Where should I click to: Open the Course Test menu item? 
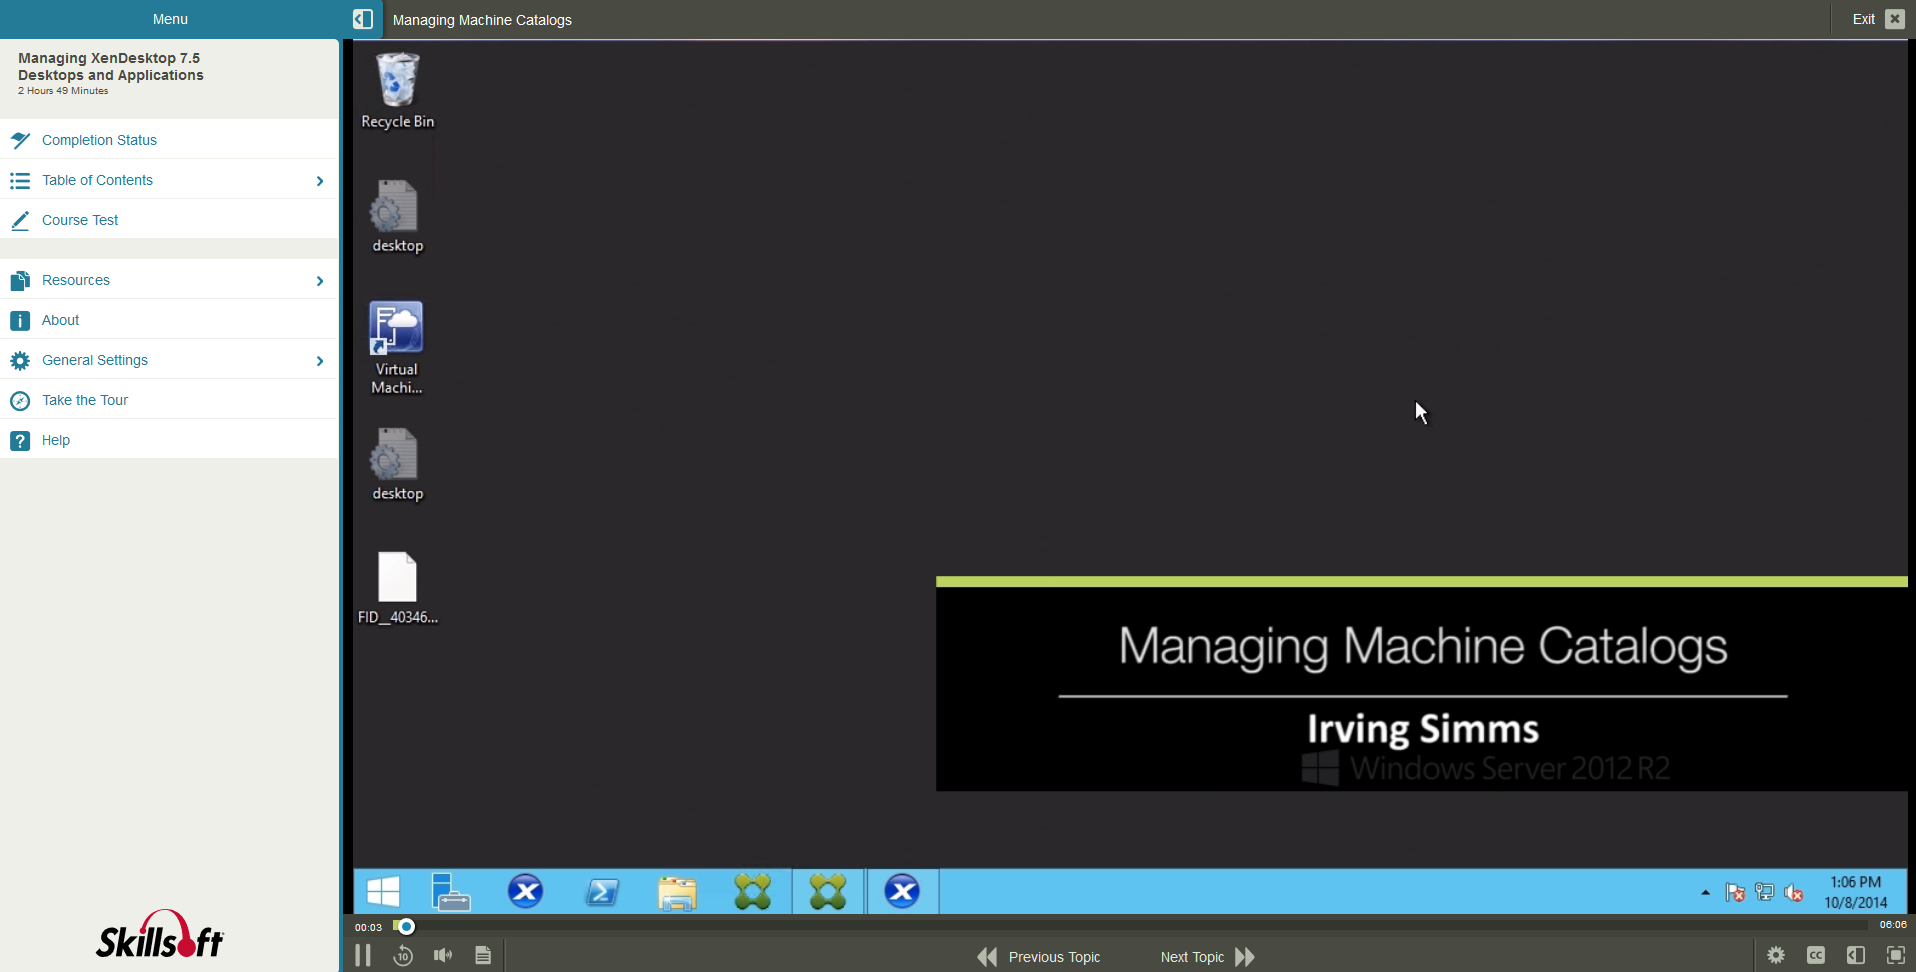pyautogui.click(x=80, y=220)
